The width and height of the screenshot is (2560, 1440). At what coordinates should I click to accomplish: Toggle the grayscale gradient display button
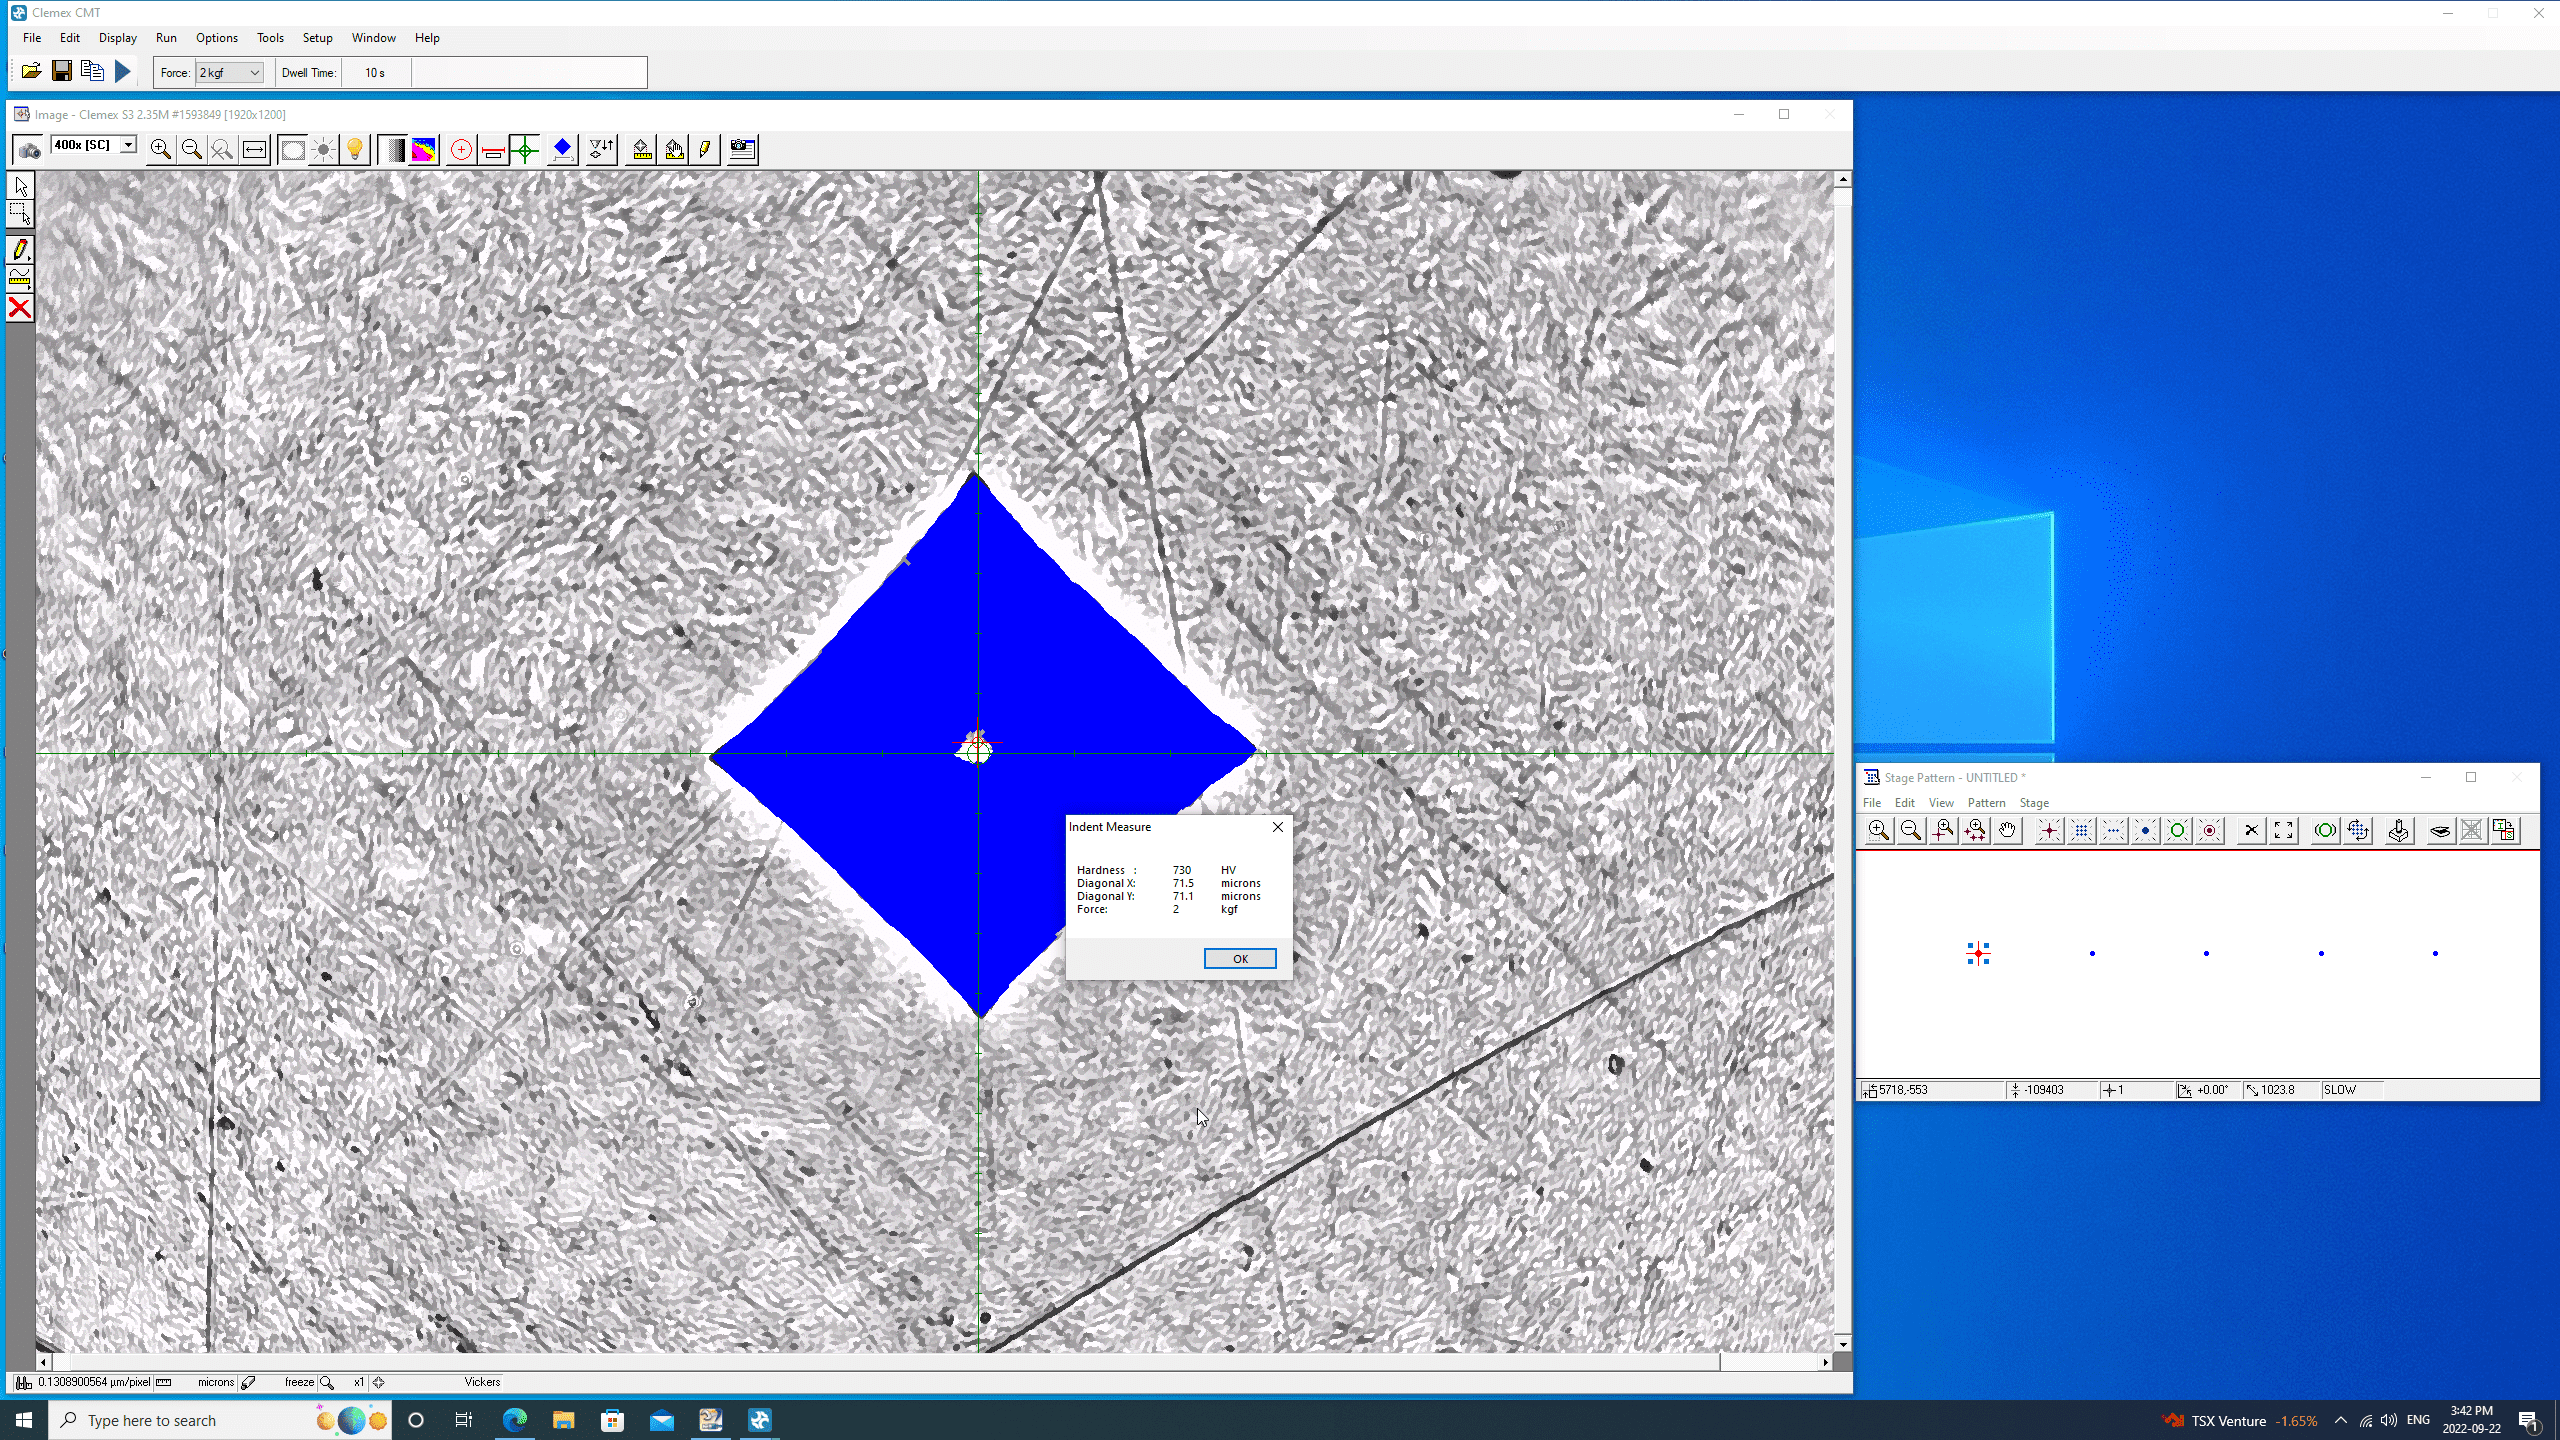pos(393,150)
